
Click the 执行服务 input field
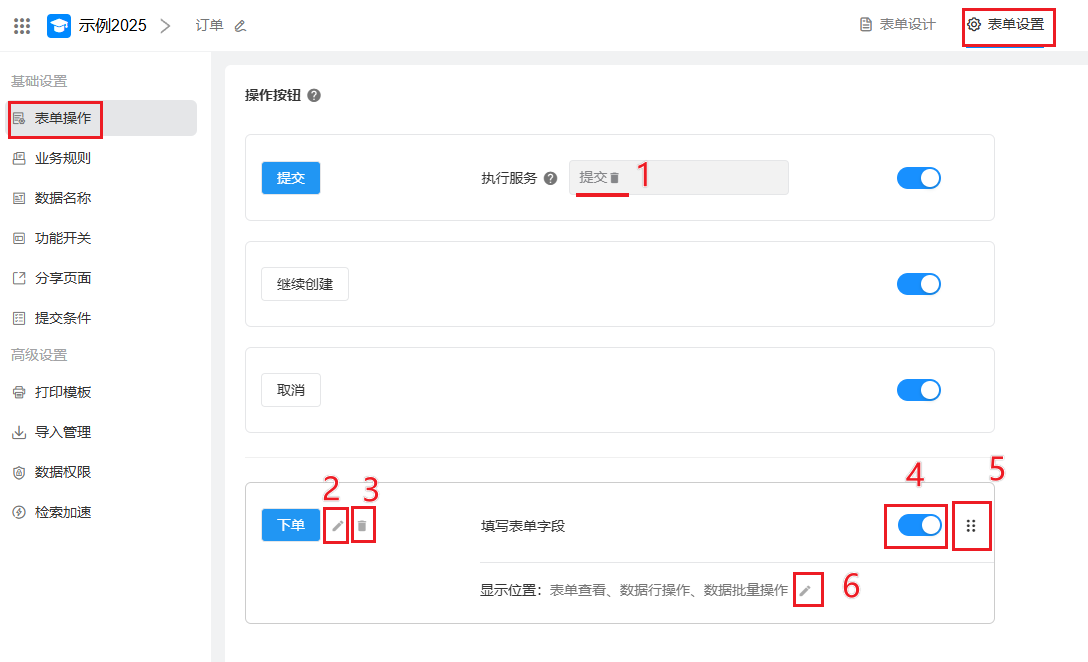click(700, 178)
